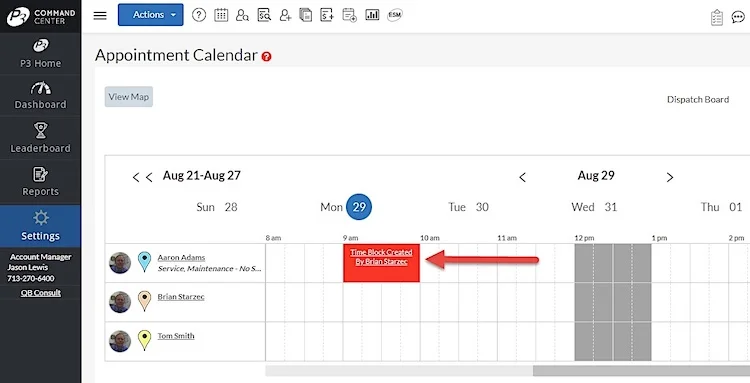Toggle the hamburger menu

click(x=100, y=15)
